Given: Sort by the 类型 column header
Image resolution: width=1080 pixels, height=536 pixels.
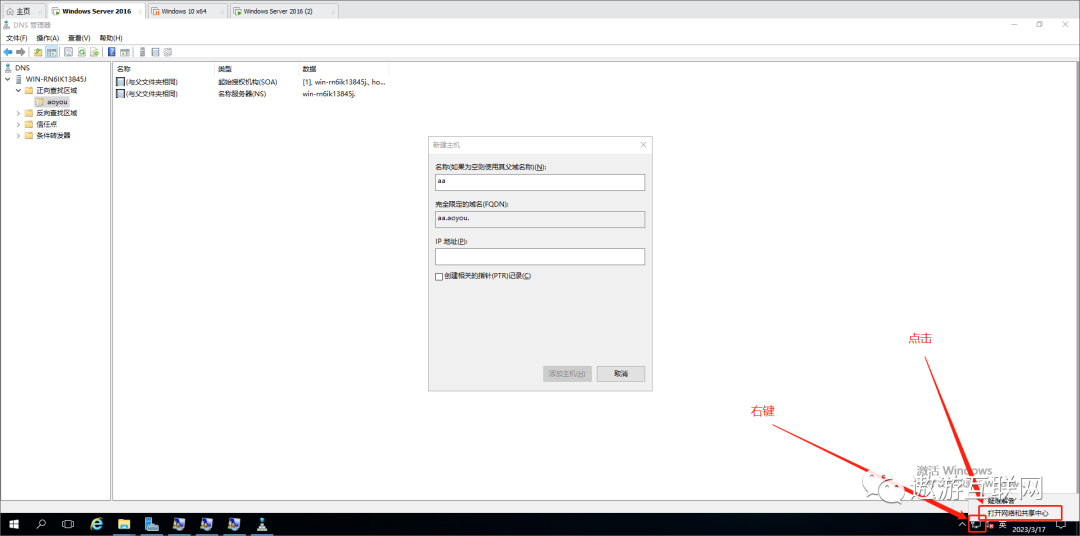Looking at the screenshot, I should pos(257,70).
